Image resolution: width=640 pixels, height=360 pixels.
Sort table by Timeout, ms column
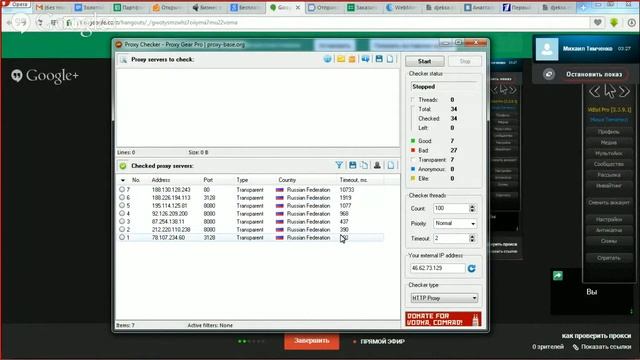pyautogui.click(x=353, y=180)
